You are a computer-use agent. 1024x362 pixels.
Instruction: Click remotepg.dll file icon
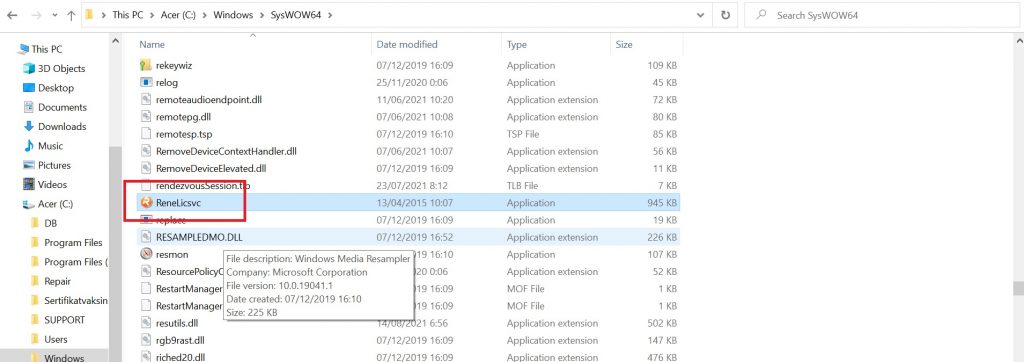tap(146, 117)
